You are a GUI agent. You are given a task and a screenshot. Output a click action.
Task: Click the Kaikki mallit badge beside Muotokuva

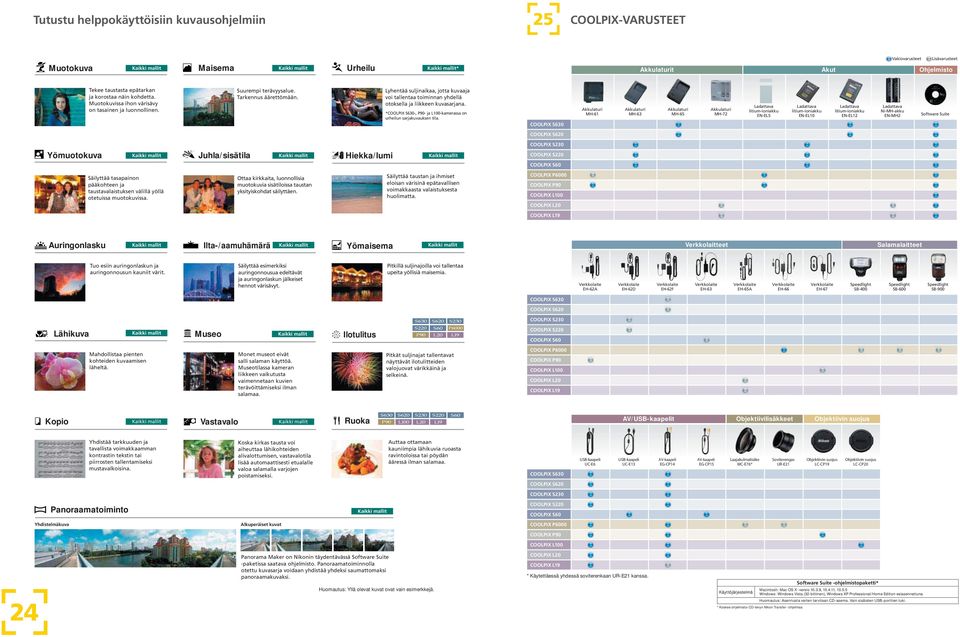coord(146,68)
